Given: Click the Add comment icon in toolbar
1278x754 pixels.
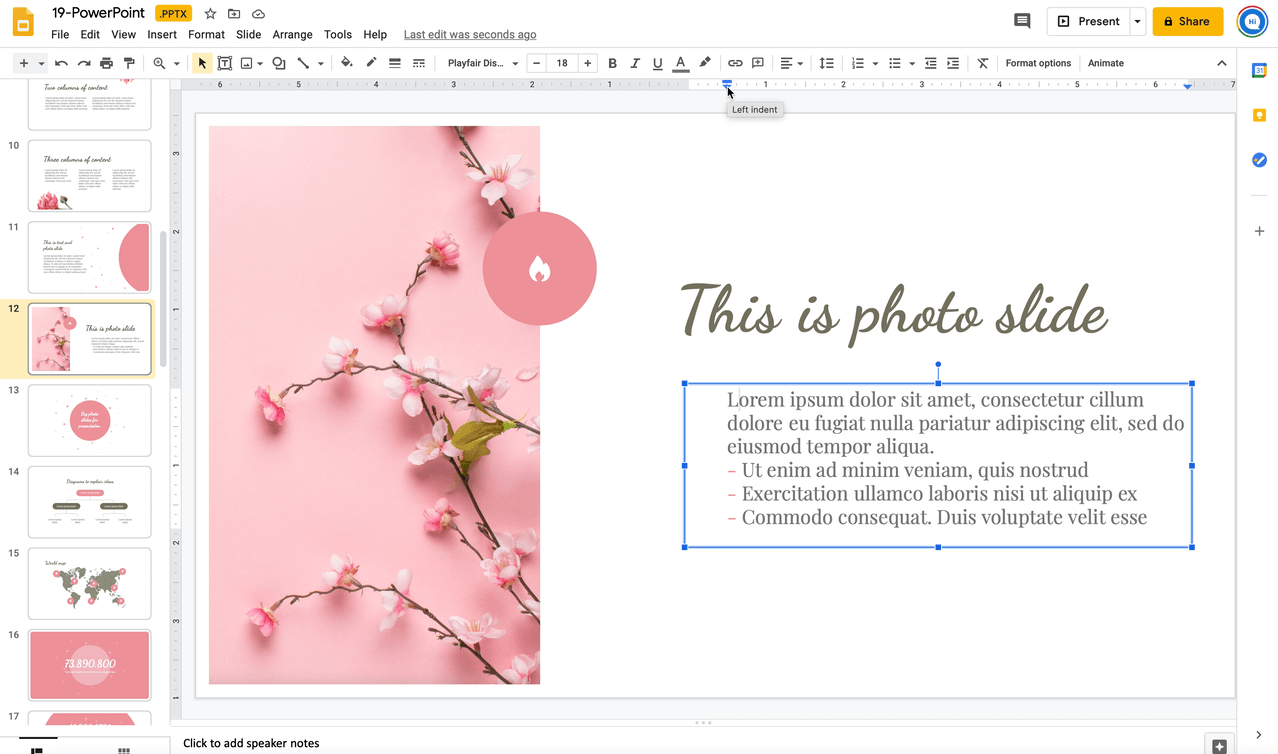Looking at the screenshot, I should pyautogui.click(x=758, y=63).
